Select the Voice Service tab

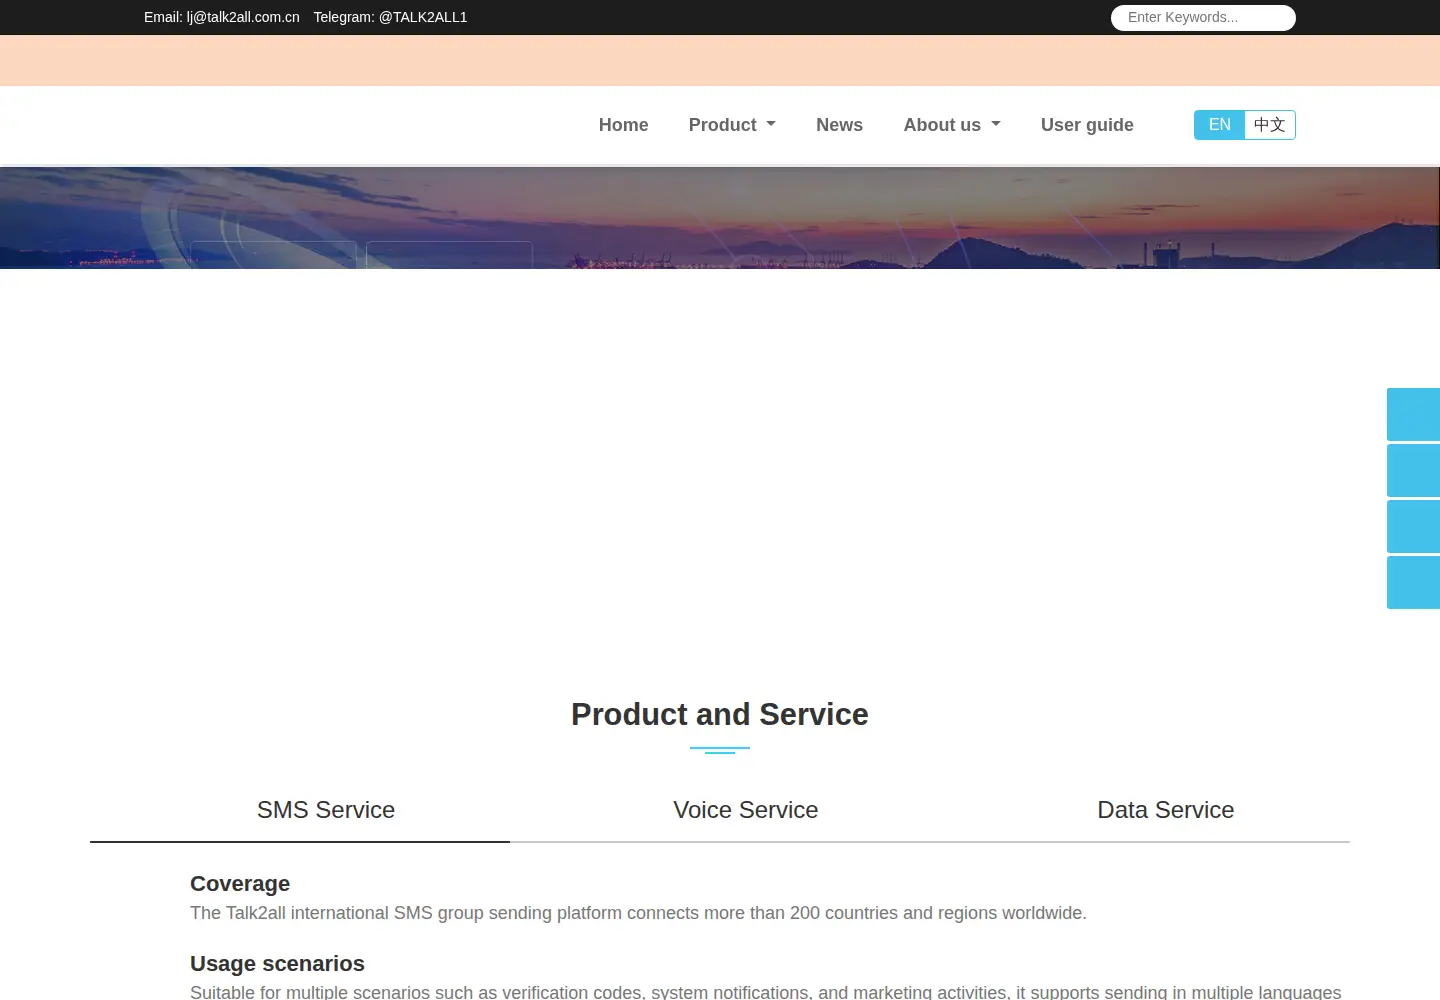pos(745,810)
